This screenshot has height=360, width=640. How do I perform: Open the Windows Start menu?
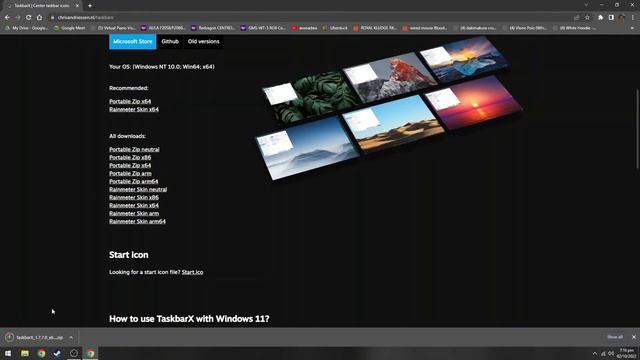click(8, 353)
